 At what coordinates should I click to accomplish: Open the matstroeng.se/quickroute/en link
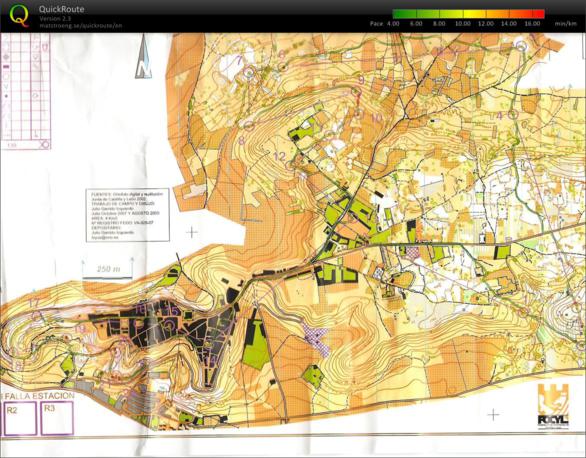point(81,26)
